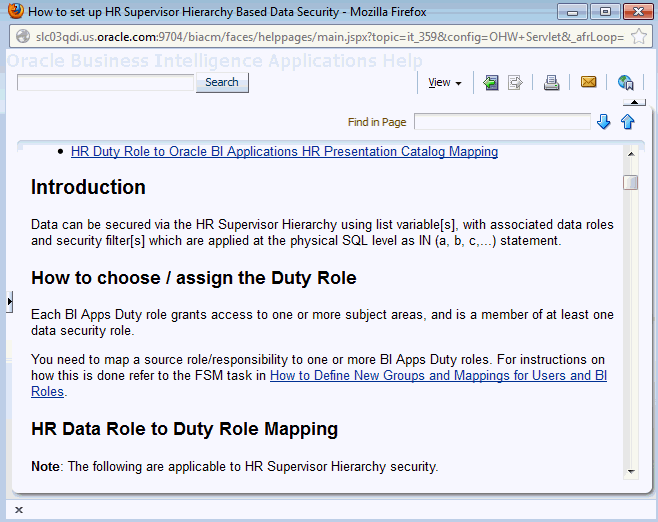The image size is (658, 522).
Task: Click 'How to choose / assign the Duty Role' heading
Action: 194,278
